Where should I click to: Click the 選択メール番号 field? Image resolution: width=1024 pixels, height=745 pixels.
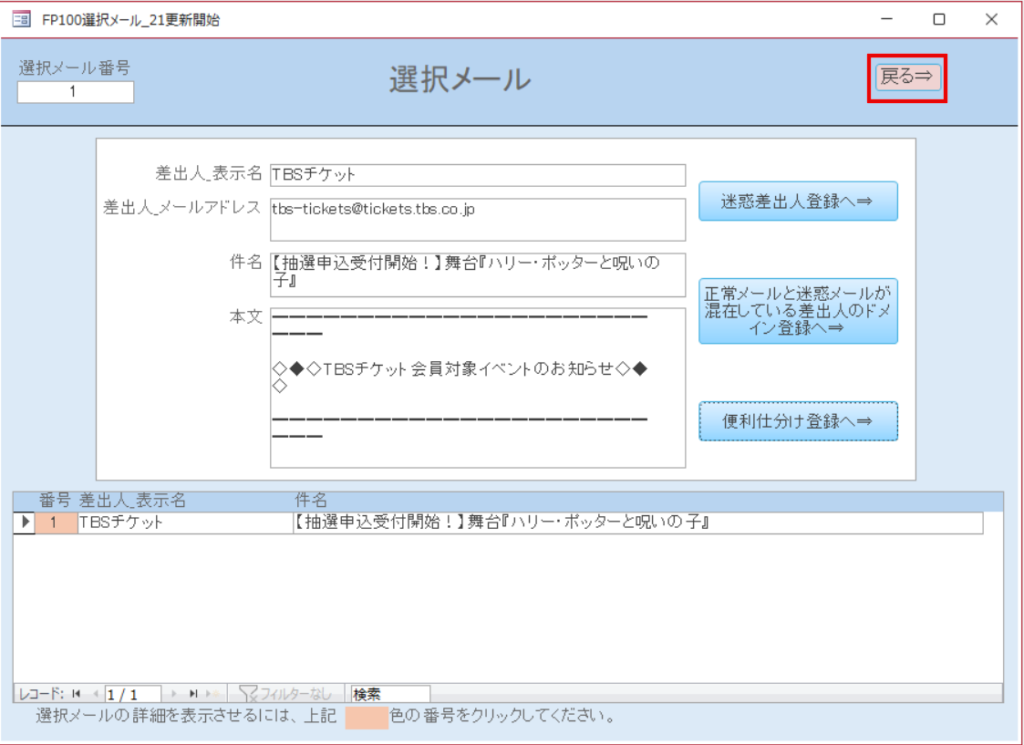coord(75,92)
